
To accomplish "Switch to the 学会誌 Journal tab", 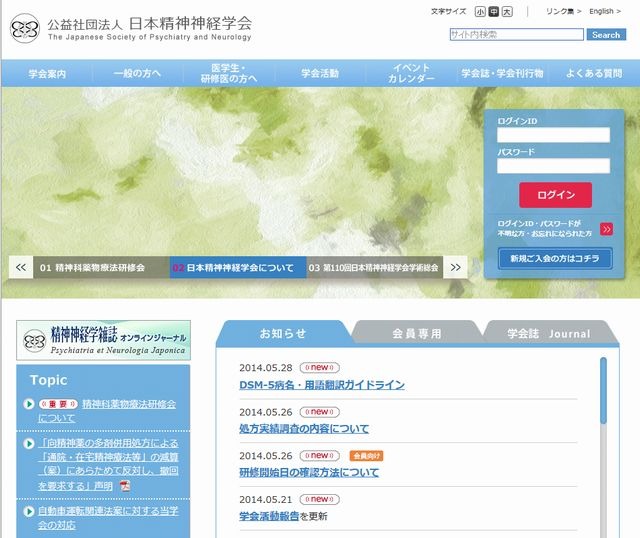I will click(549, 333).
